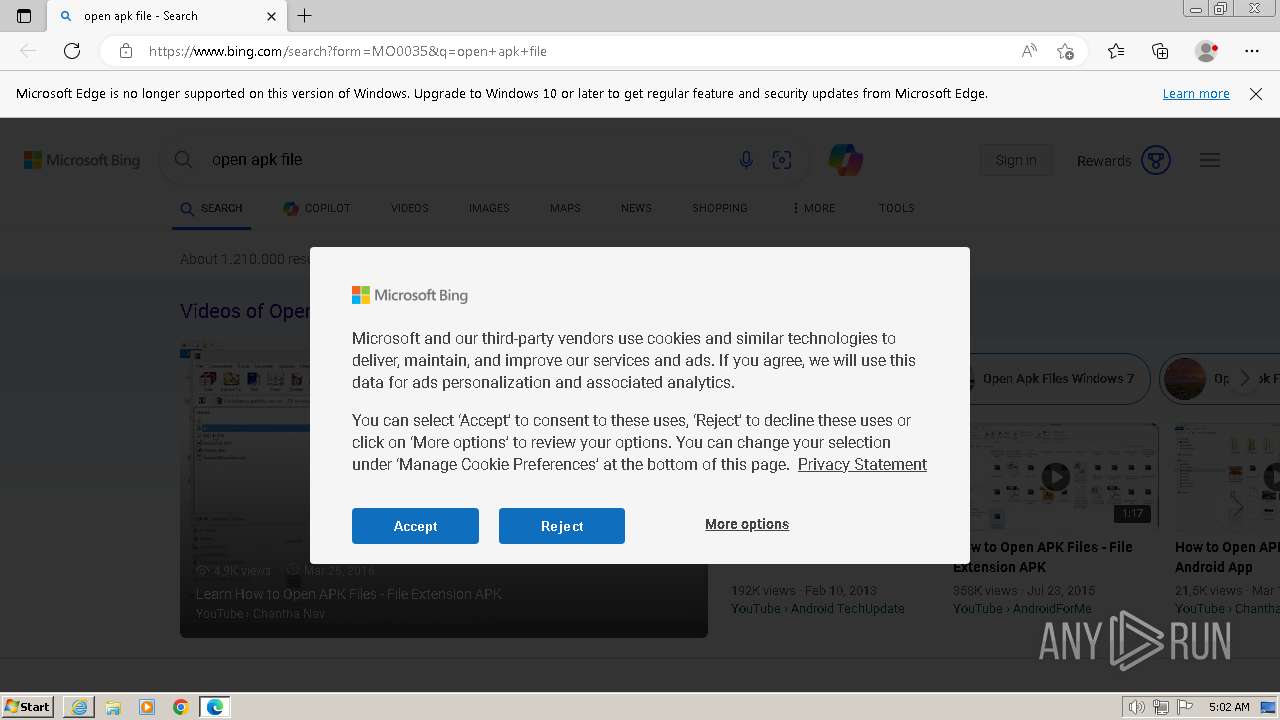Click the Microsoft Bing logo on the page header

click(x=82, y=160)
